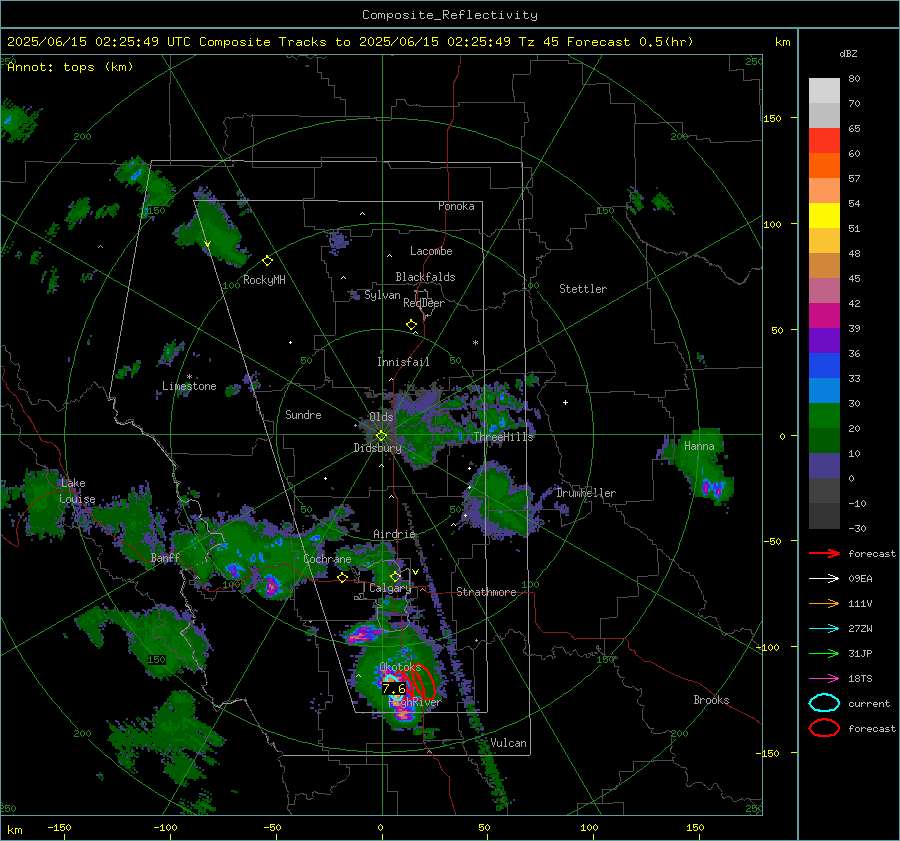The width and height of the screenshot is (900, 841).
Task: Click the Sylvan map label
Action: [382, 295]
